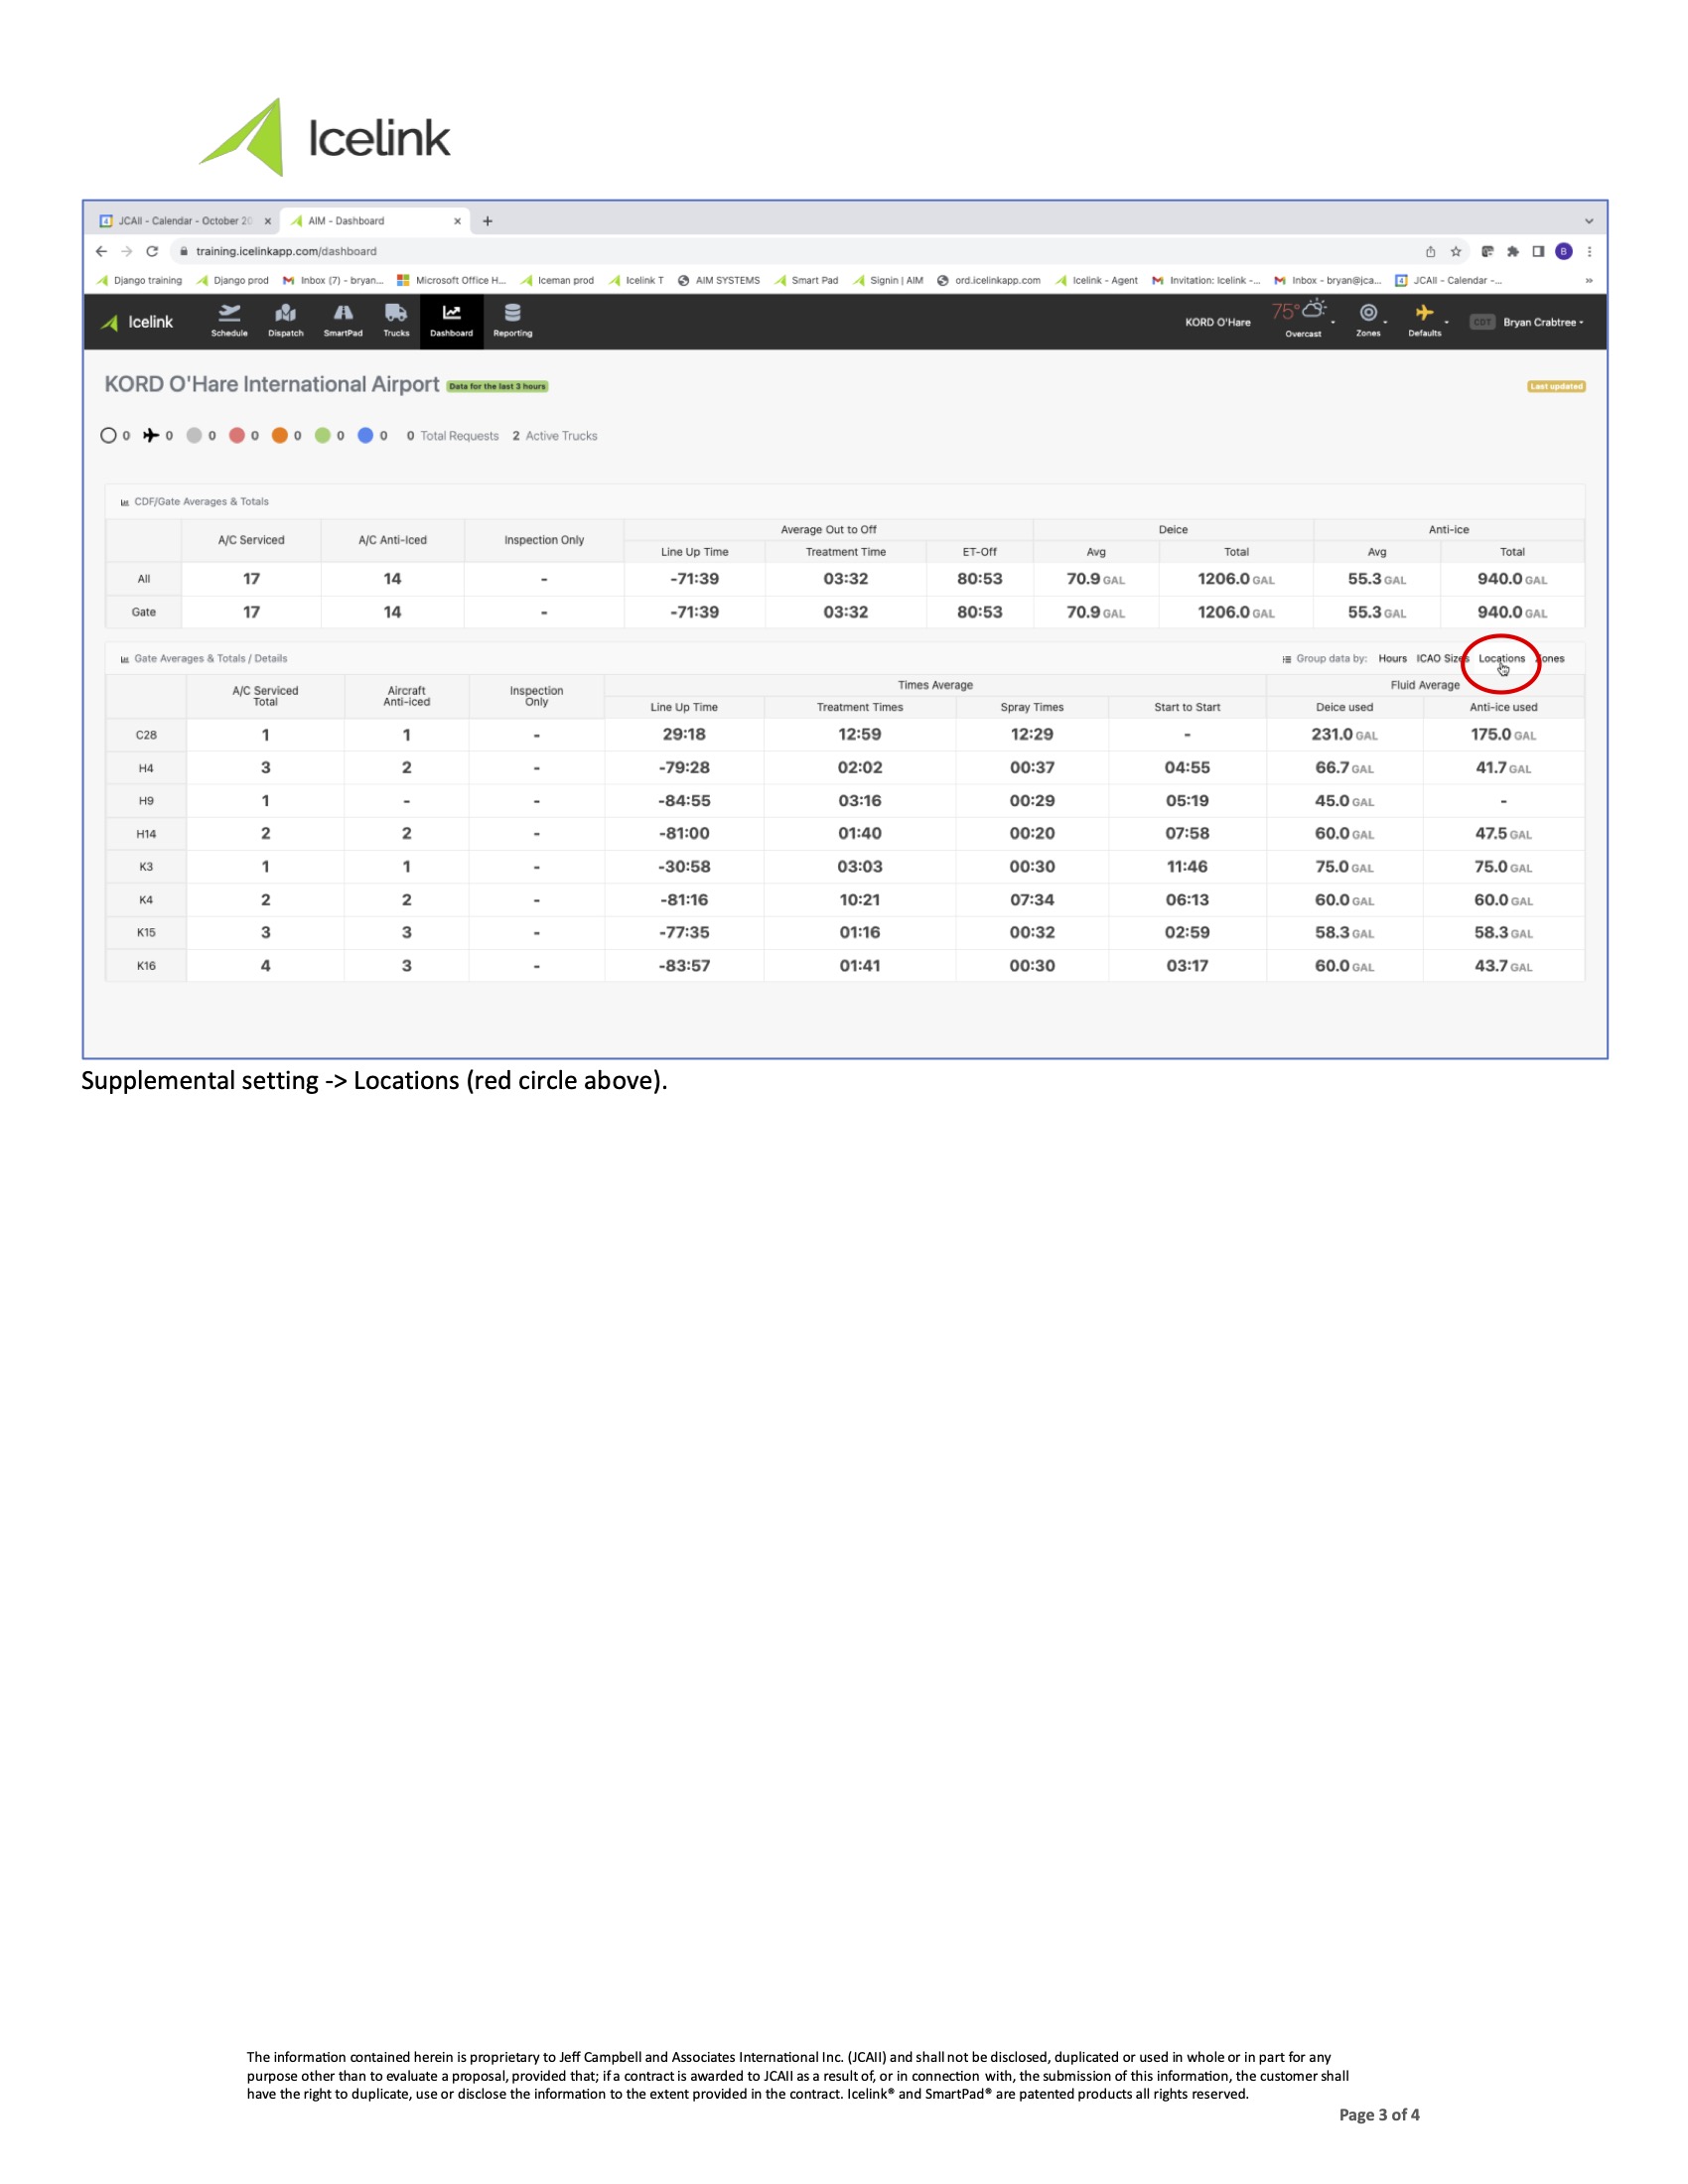Close the AIM - Dashboard tab
Viewport: 1688px width, 2184px height.
click(x=457, y=221)
